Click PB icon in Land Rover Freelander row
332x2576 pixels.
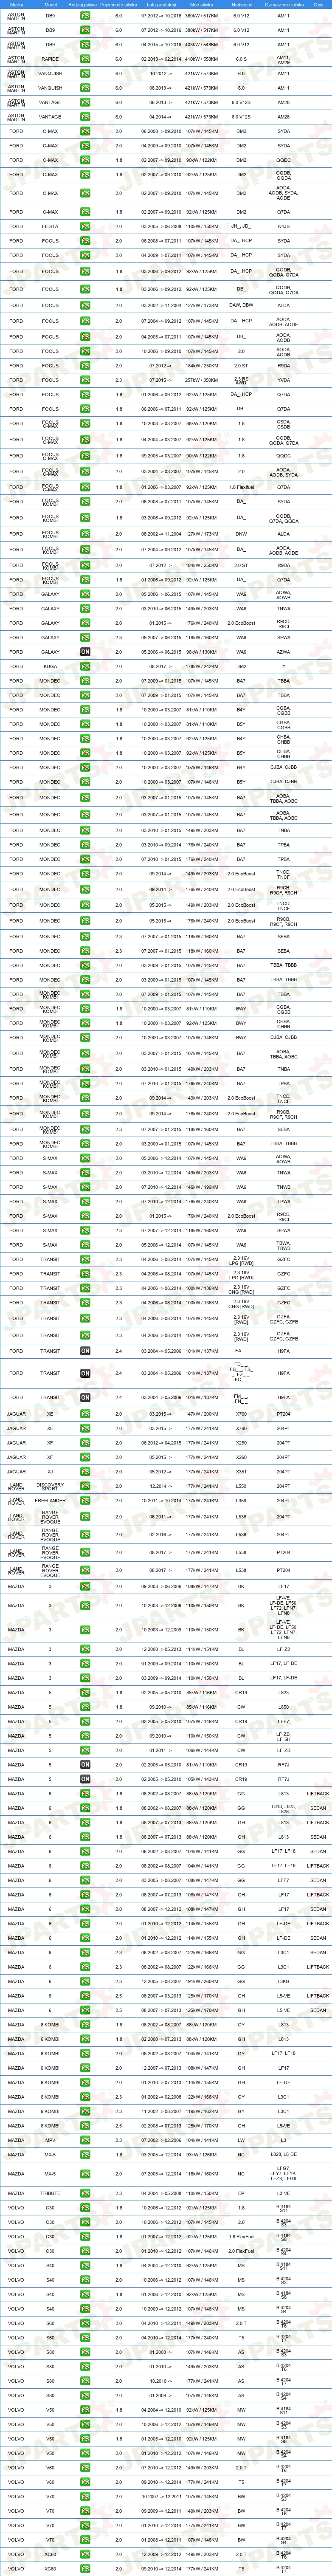coord(85,1500)
